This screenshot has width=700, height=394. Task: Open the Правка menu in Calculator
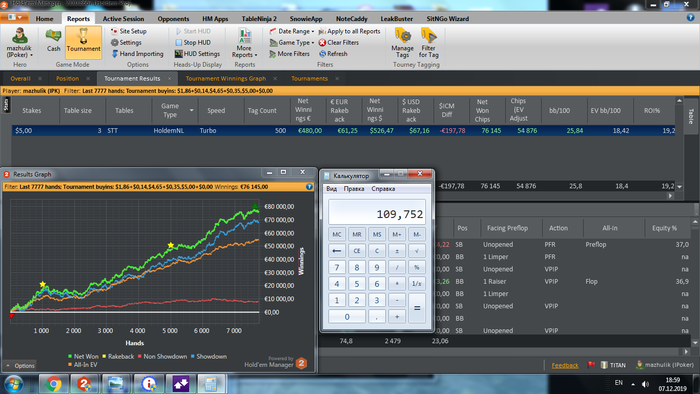pos(354,189)
